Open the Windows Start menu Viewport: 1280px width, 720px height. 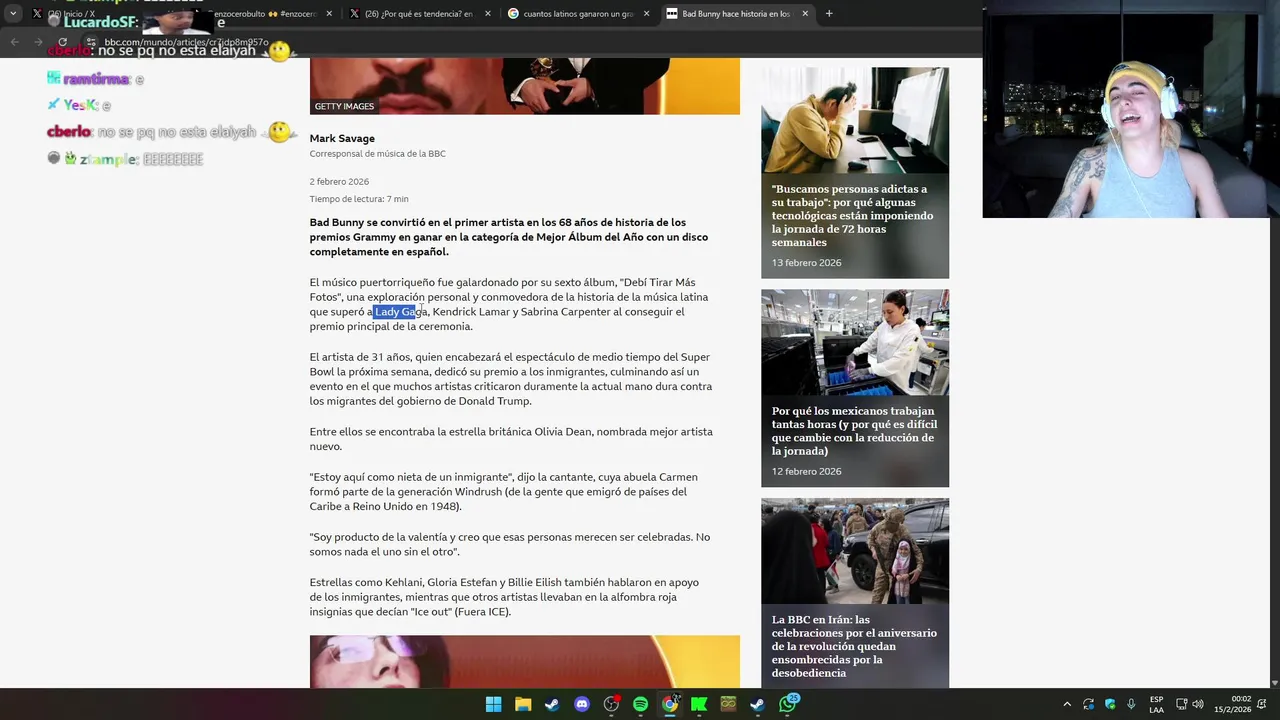493,704
